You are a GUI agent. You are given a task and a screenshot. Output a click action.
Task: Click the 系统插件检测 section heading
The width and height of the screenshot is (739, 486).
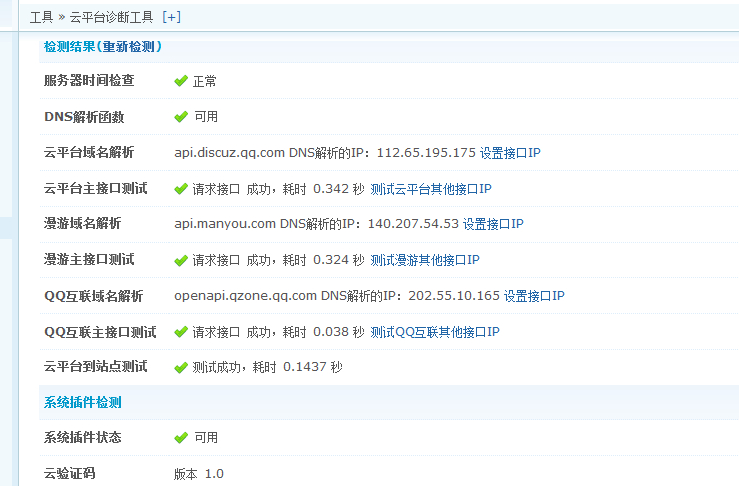coord(82,402)
